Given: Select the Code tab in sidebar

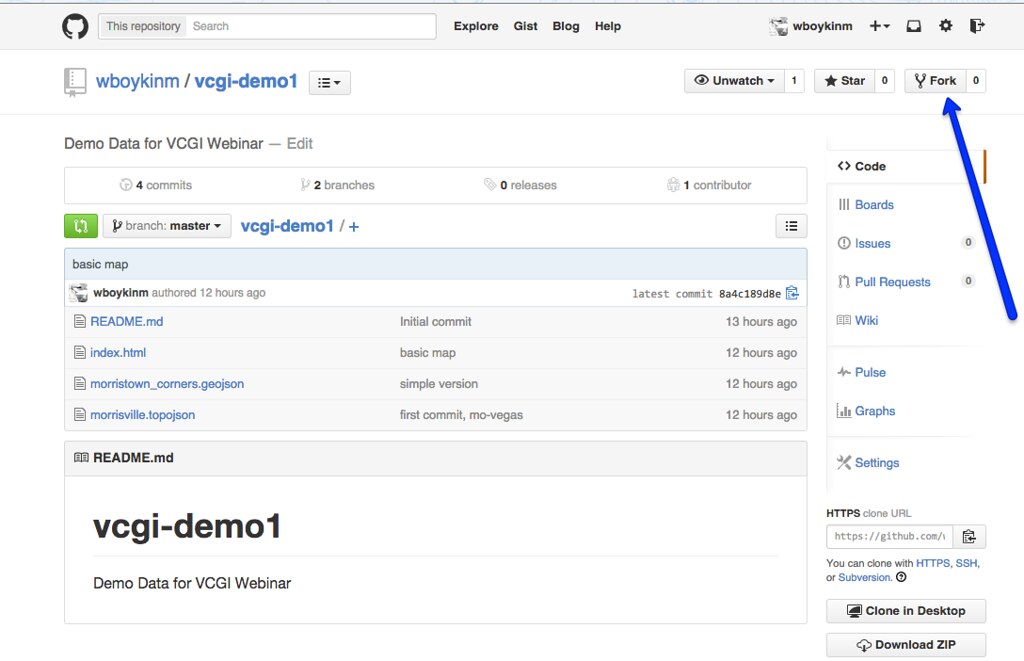Looking at the screenshot, I should point(906,167).
